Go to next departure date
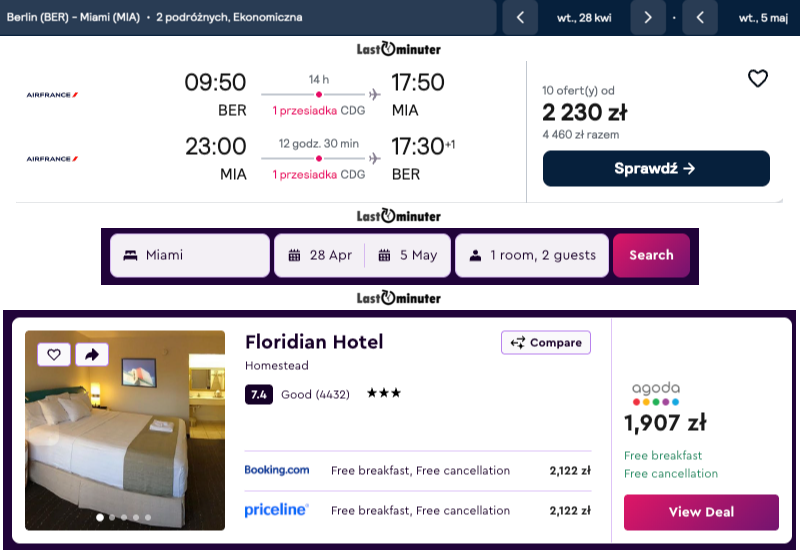The height and width of the screenshot is (550, 800). point(648,18)
